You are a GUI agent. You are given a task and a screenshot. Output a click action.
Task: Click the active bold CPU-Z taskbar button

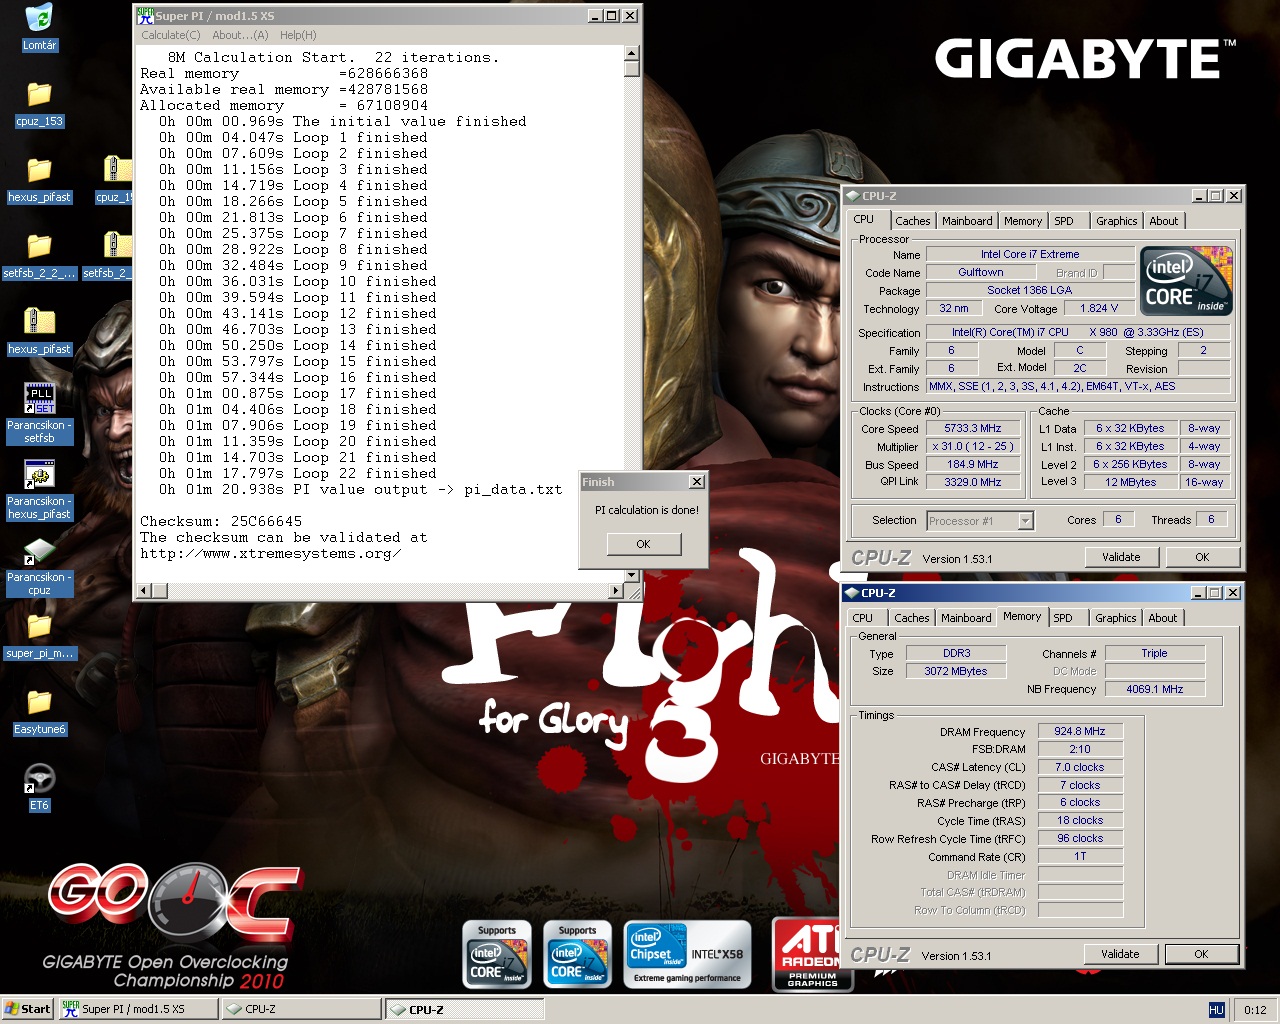pos(465,1009)
